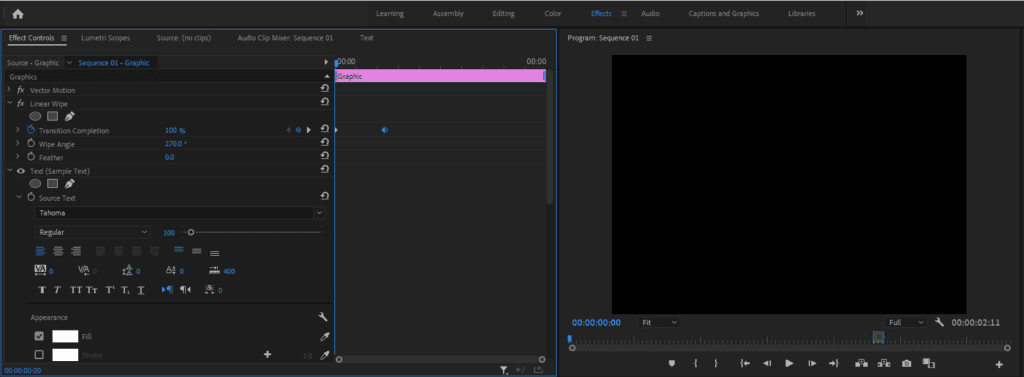Reset the Linear Wipe effect
1024x377 pixels.
point(325,103)
